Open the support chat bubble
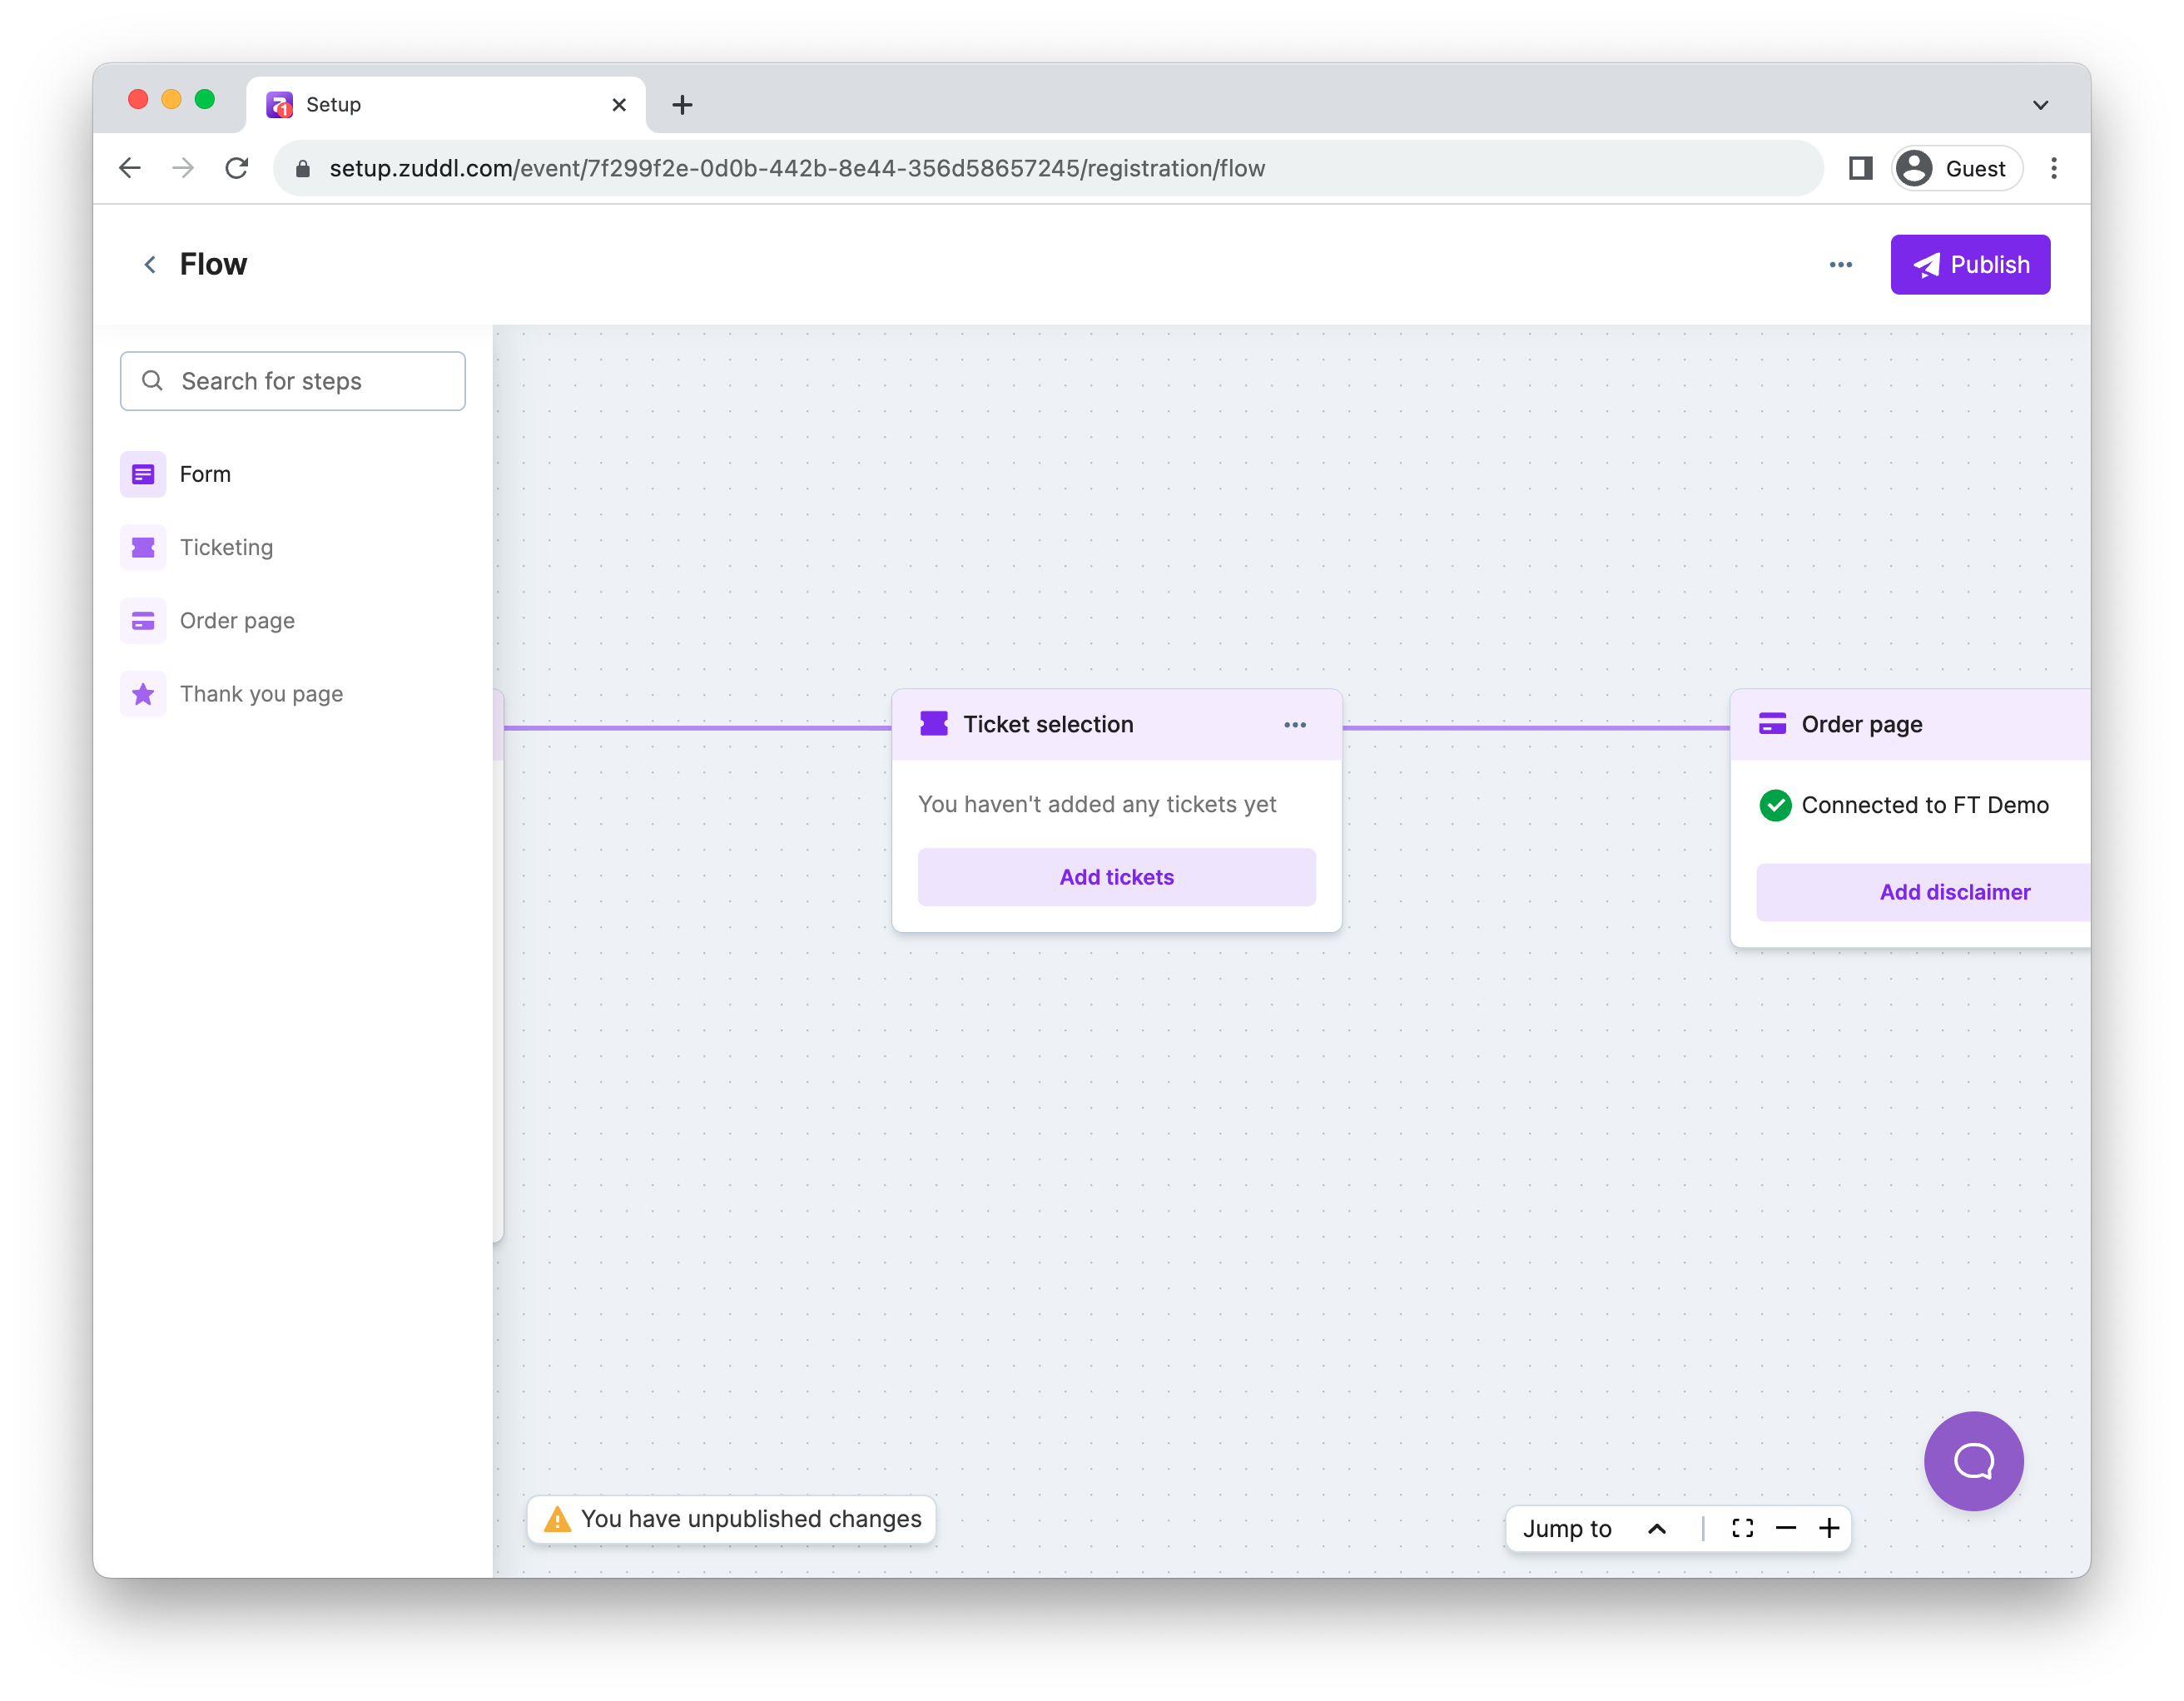Image resolution: width=2184 pixels, height=1701 pixels. tap(1973, 1460)
